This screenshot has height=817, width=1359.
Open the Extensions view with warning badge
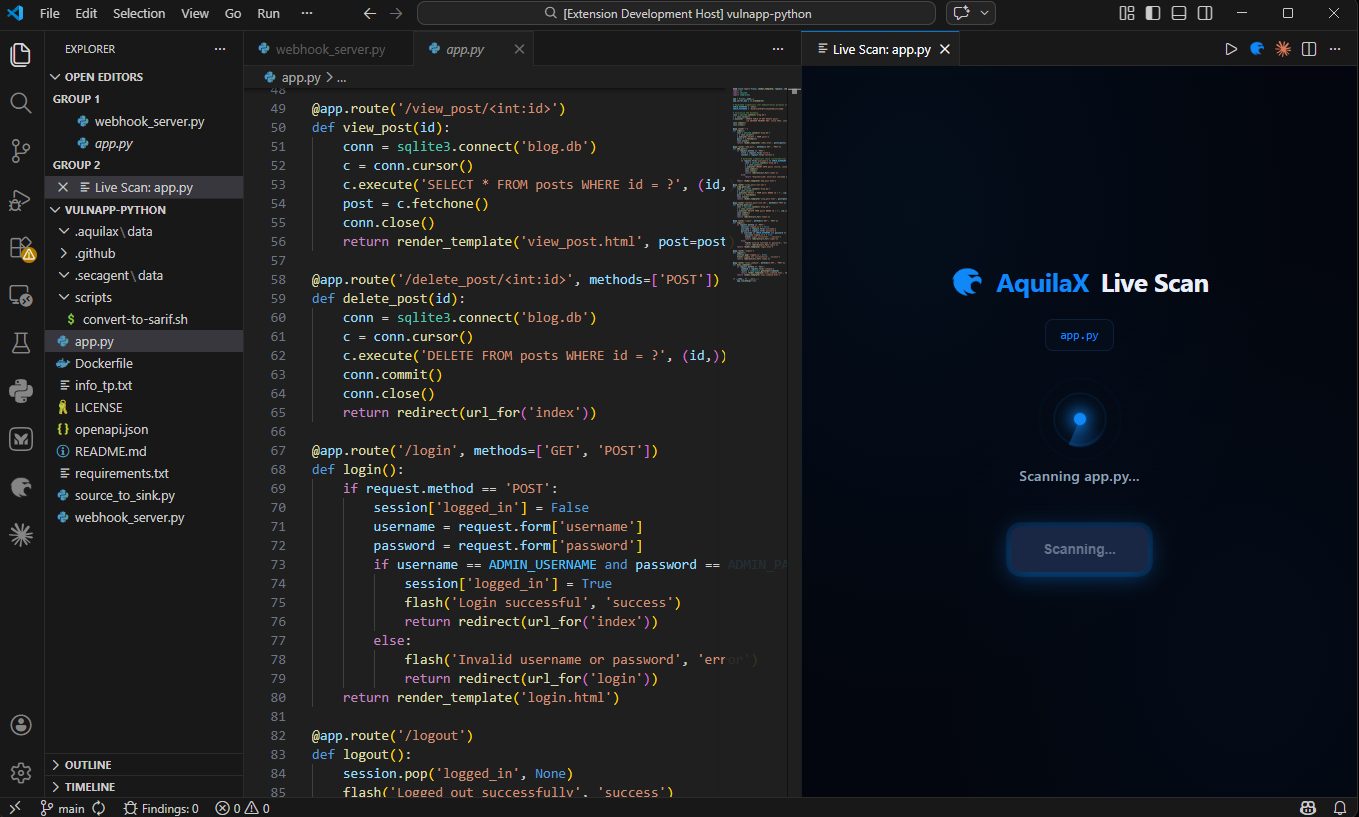pos(21,248)
